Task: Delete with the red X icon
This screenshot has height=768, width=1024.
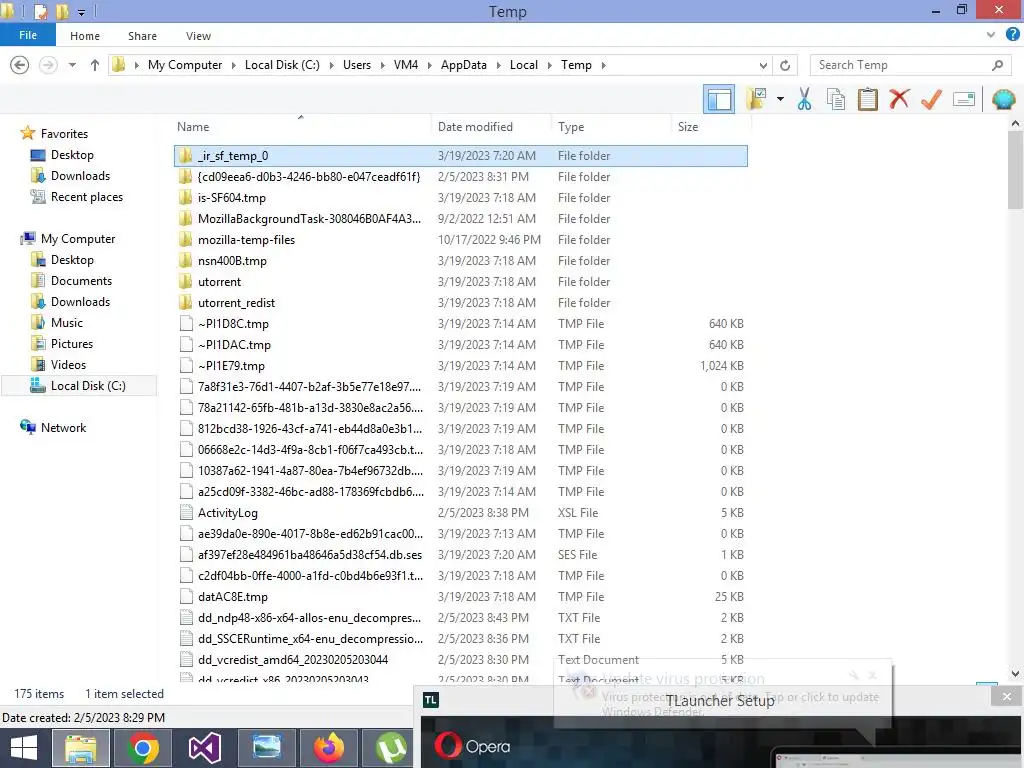Action: (899, 99)
